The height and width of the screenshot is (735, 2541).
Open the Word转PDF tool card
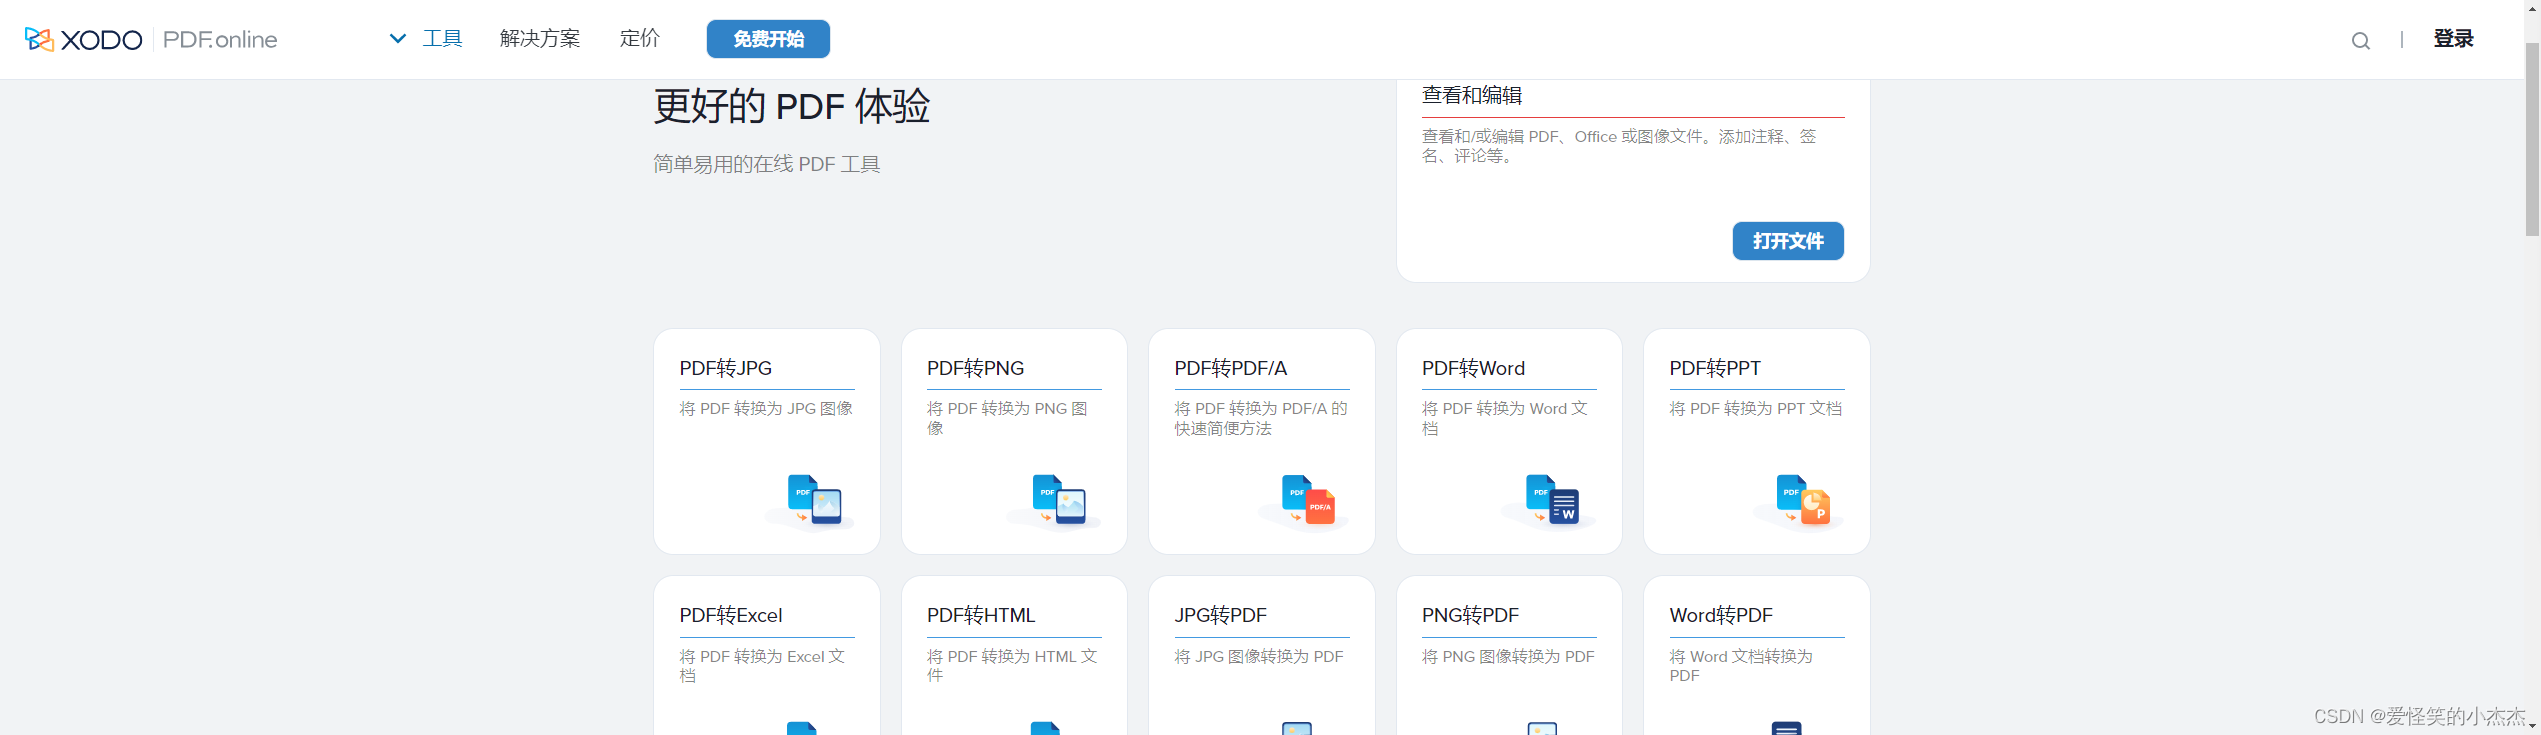click(1757, 656)
